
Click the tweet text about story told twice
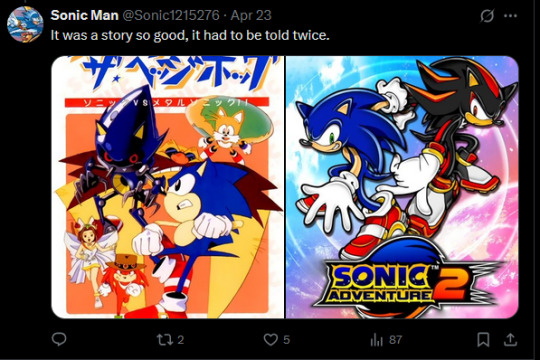[x=190, y=35]
